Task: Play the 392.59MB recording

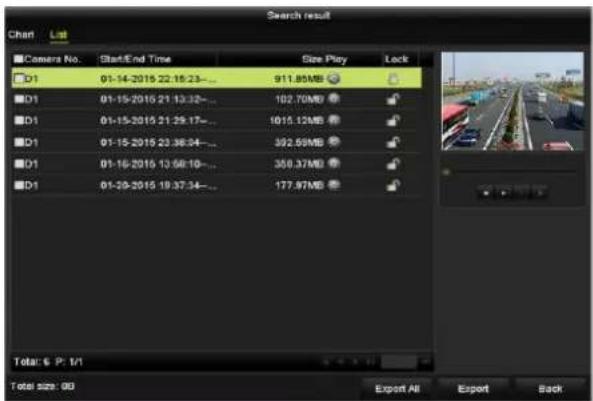Action: (334, 142)
